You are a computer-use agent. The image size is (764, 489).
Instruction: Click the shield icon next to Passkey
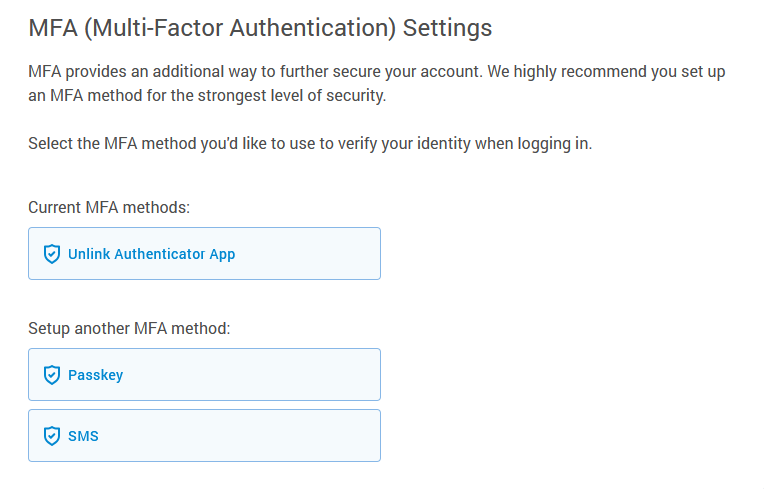click(x=52, y=375)
